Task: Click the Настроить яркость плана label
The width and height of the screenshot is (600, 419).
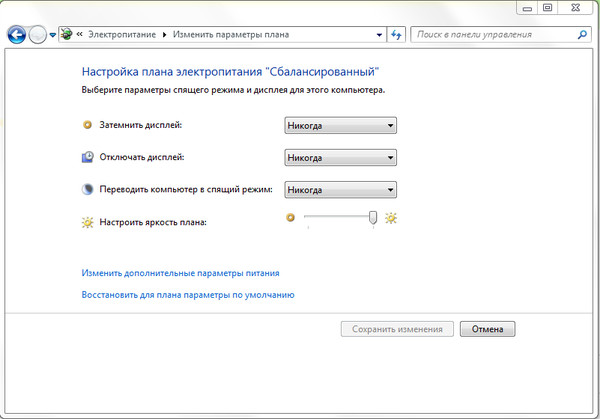Action: (153, 222)
